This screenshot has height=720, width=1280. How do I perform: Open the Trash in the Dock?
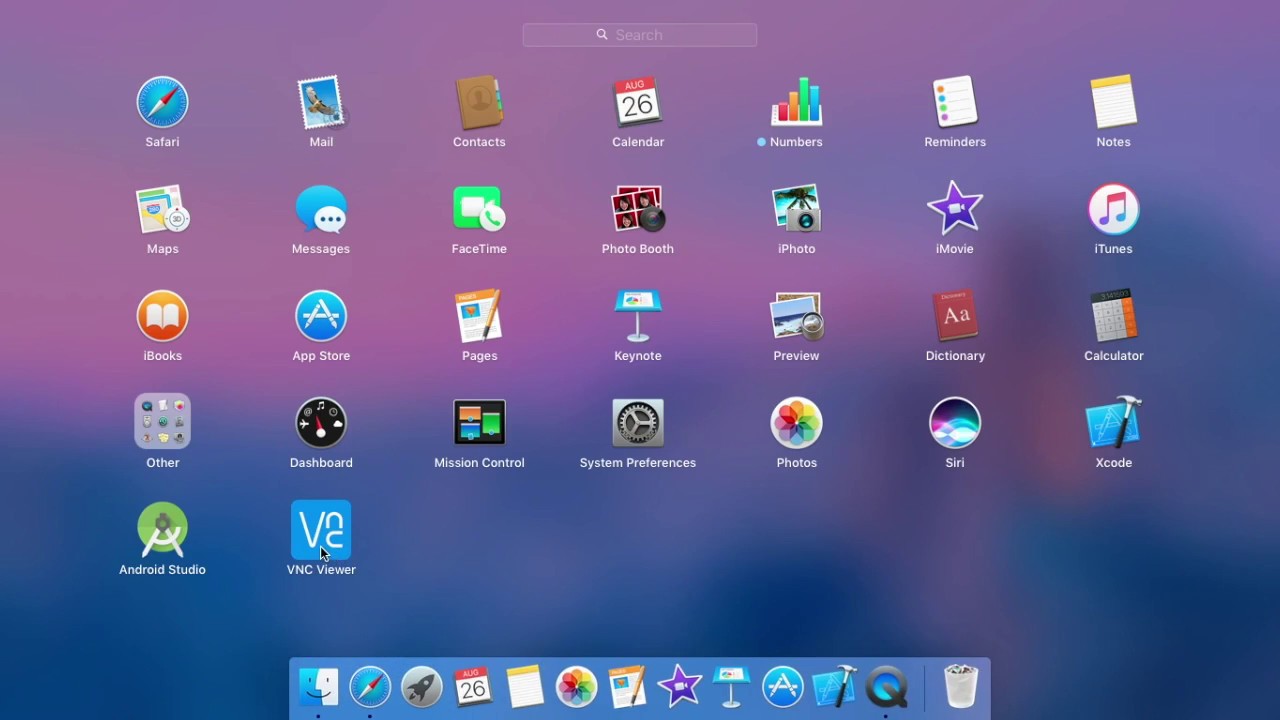[x=960, y=687]
